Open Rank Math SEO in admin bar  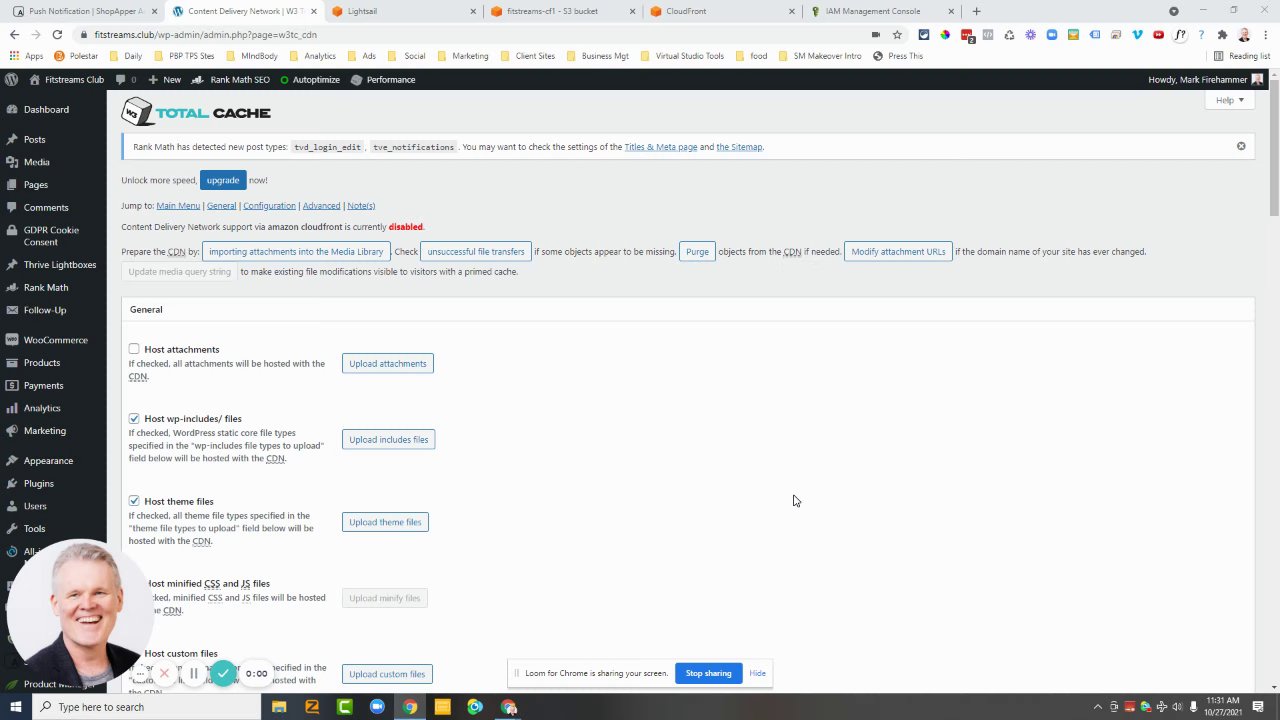(x=231, y=79)
